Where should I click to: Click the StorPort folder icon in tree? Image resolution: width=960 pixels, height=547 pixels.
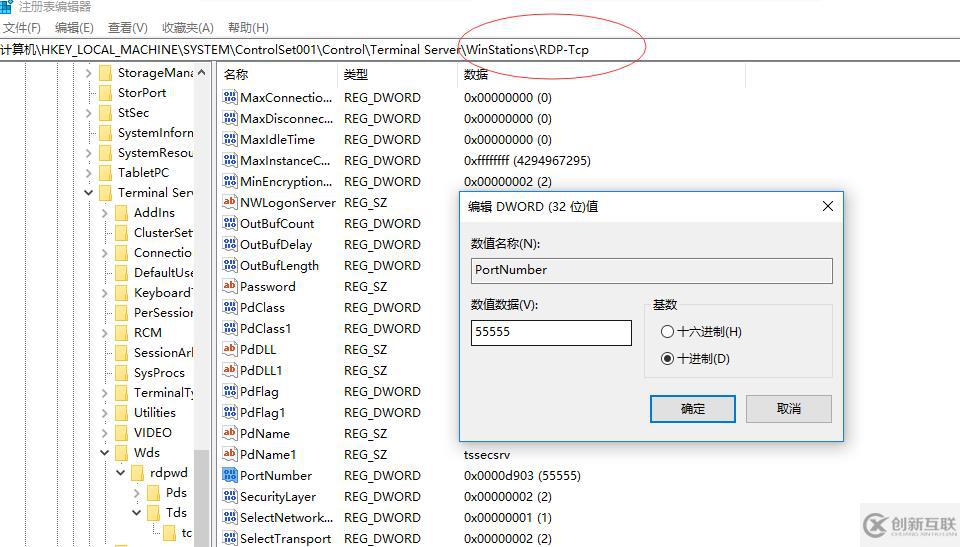105,92
